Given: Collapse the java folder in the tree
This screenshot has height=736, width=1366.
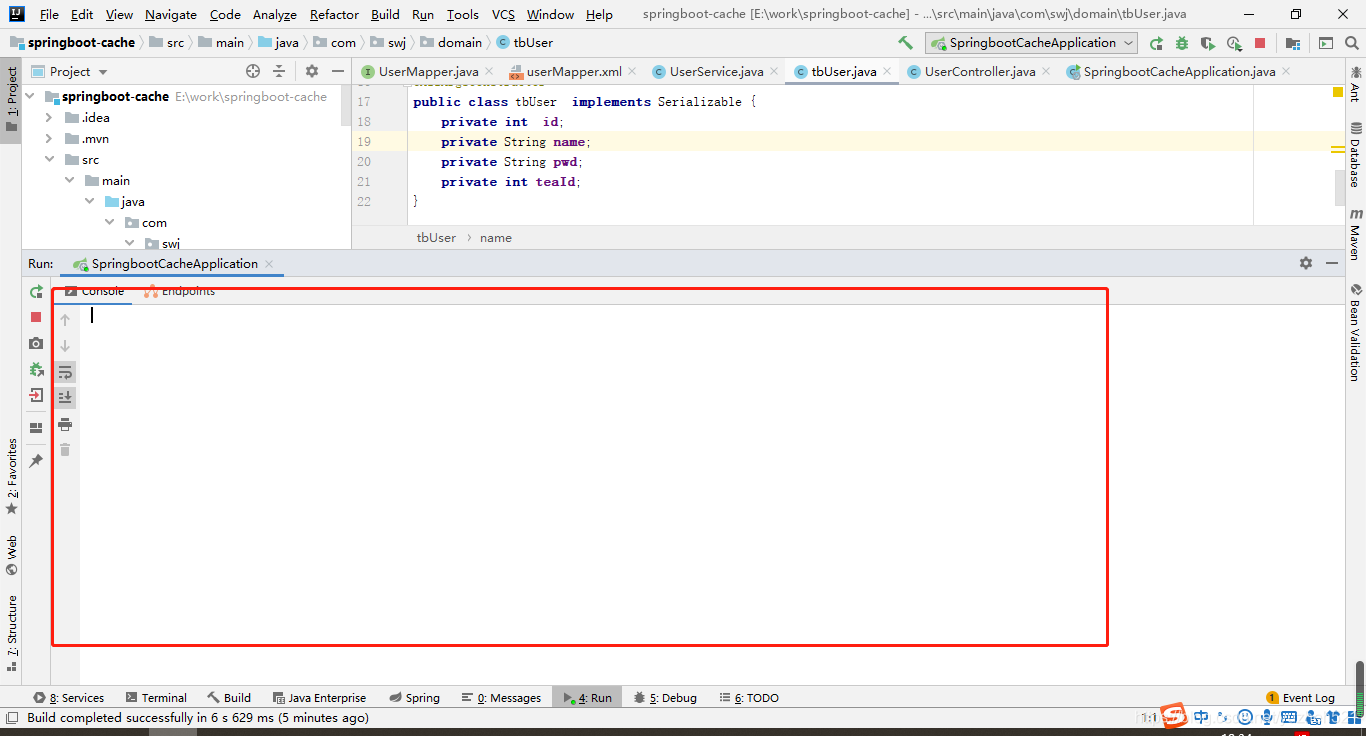Looking at the screenshot, I should [89, 202].
